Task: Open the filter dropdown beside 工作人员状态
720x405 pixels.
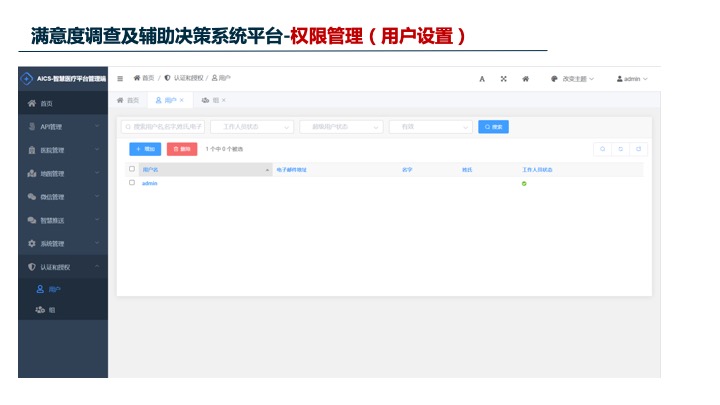Action: click(x=341, y=127)
